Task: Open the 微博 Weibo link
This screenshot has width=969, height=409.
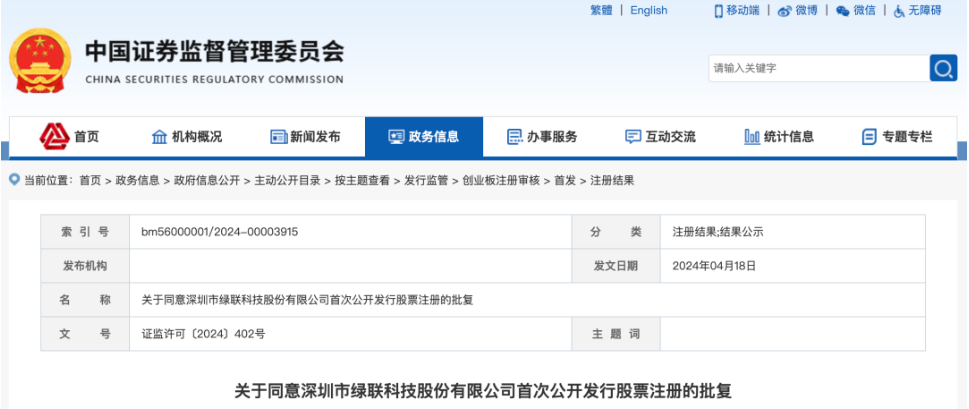Action: click(x=798, y=11)
